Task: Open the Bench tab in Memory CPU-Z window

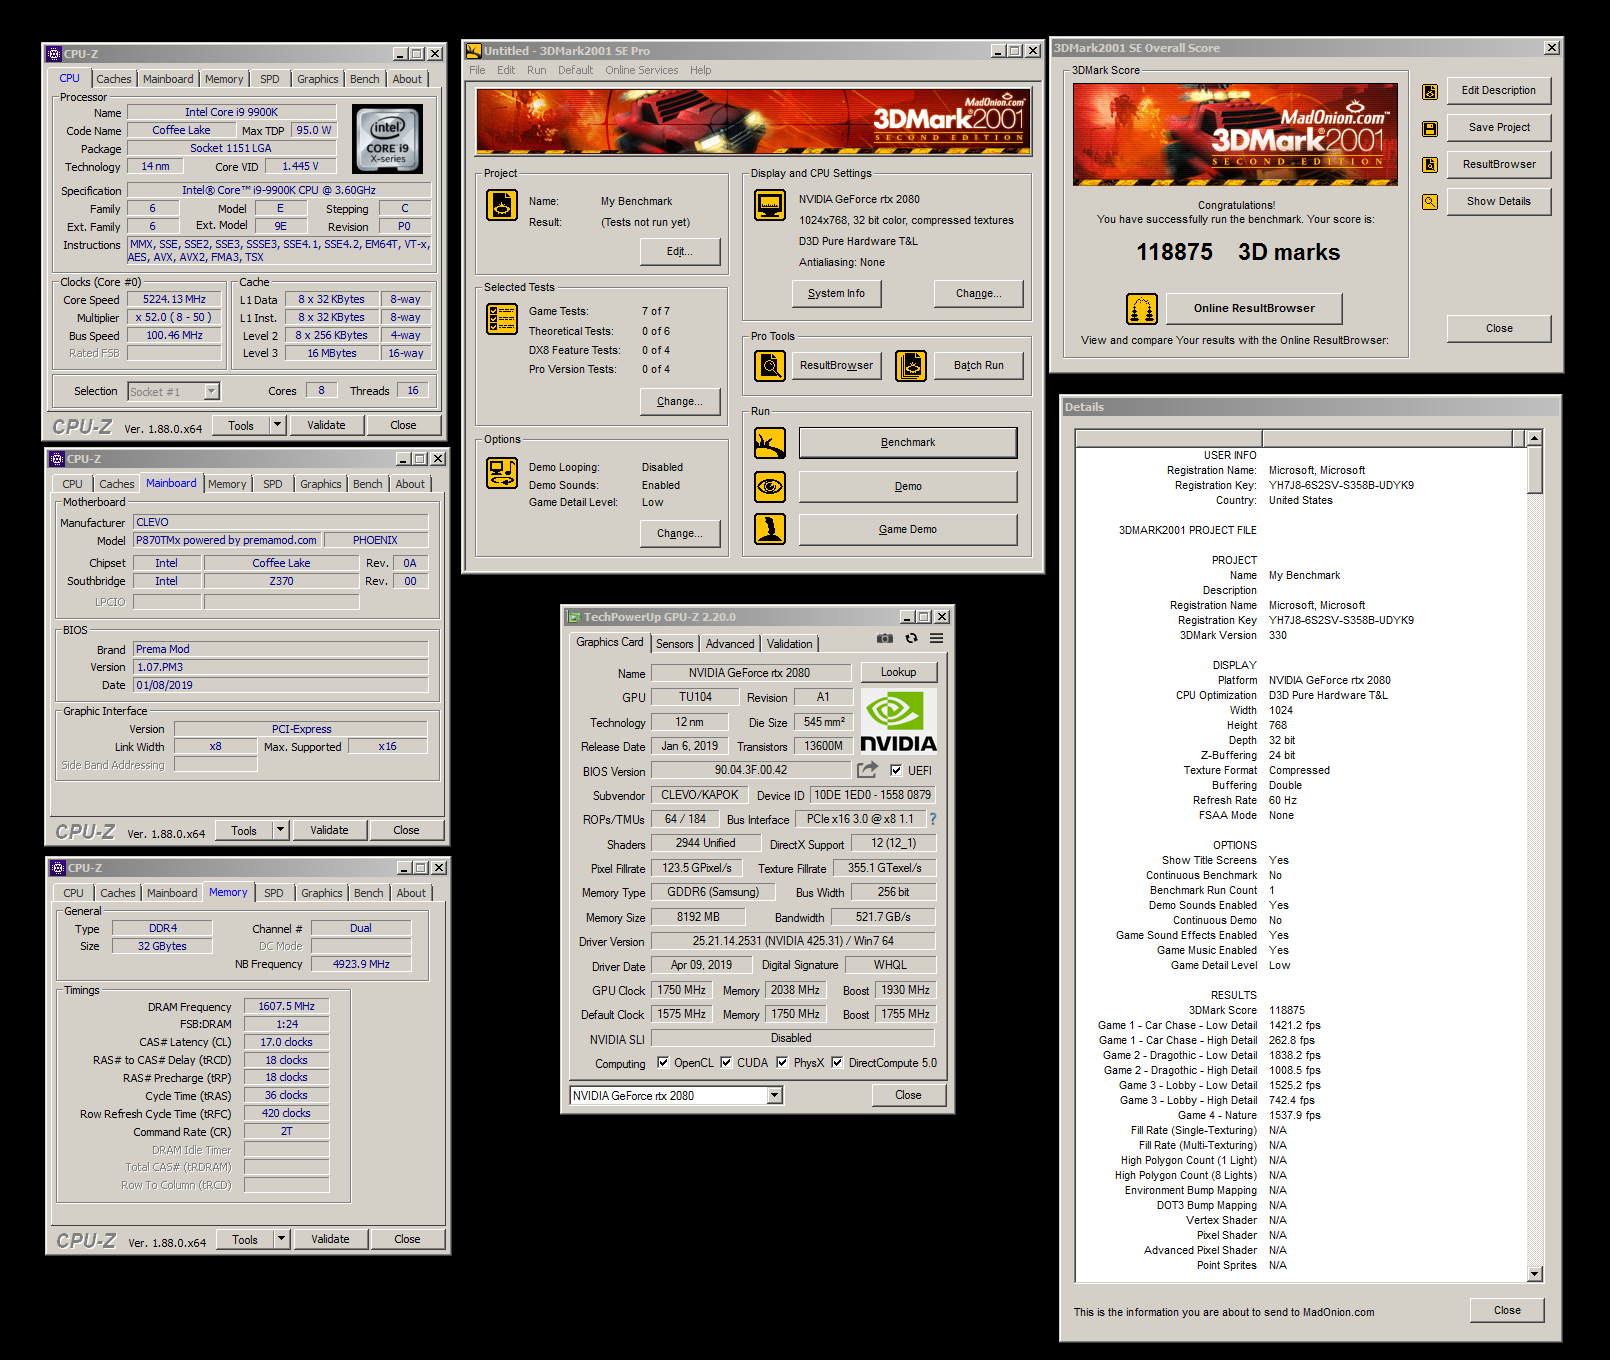Action: coord(368,893)
